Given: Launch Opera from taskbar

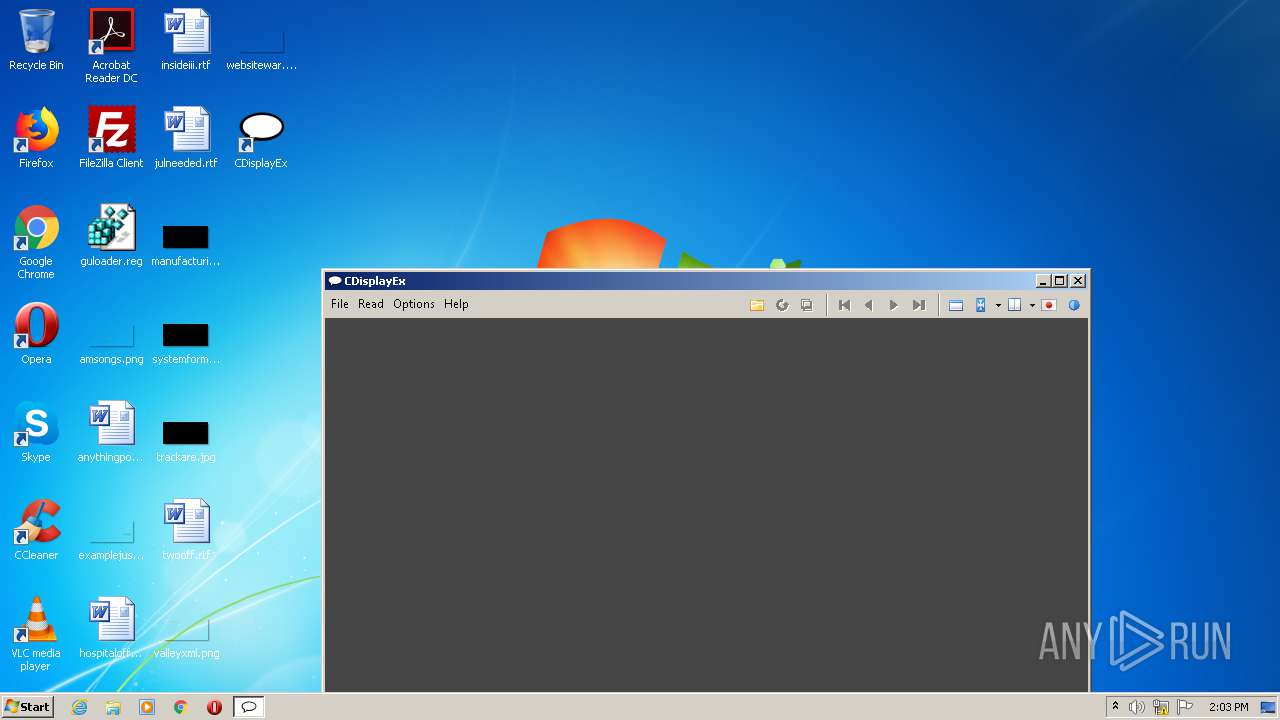Looking at the screenshot, I should point(214,707).
